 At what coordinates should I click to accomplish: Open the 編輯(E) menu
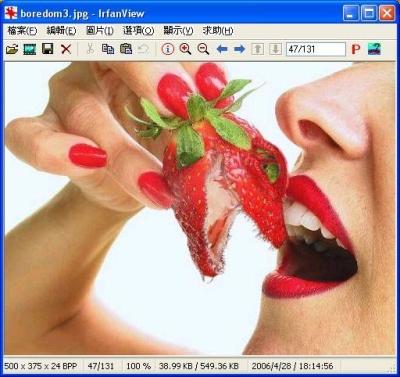62,31
